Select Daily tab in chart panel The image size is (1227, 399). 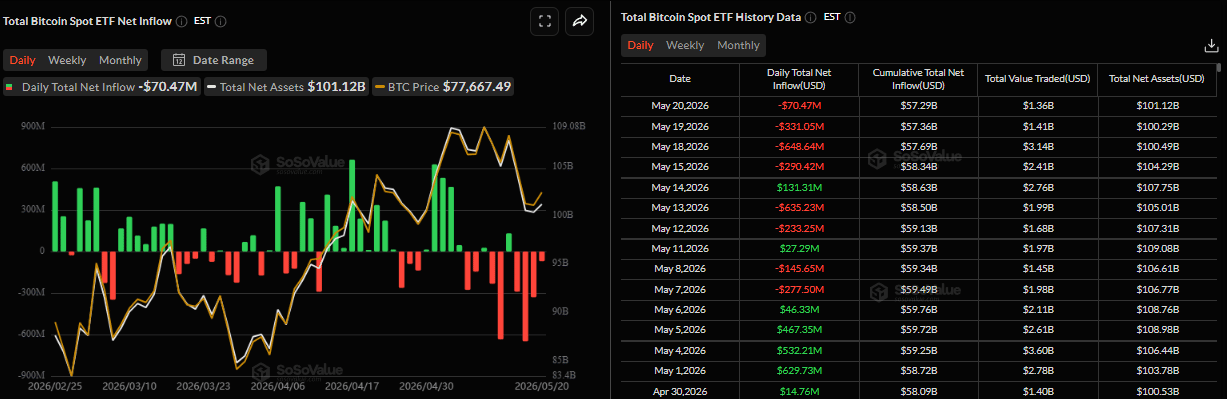click(23, 60)
